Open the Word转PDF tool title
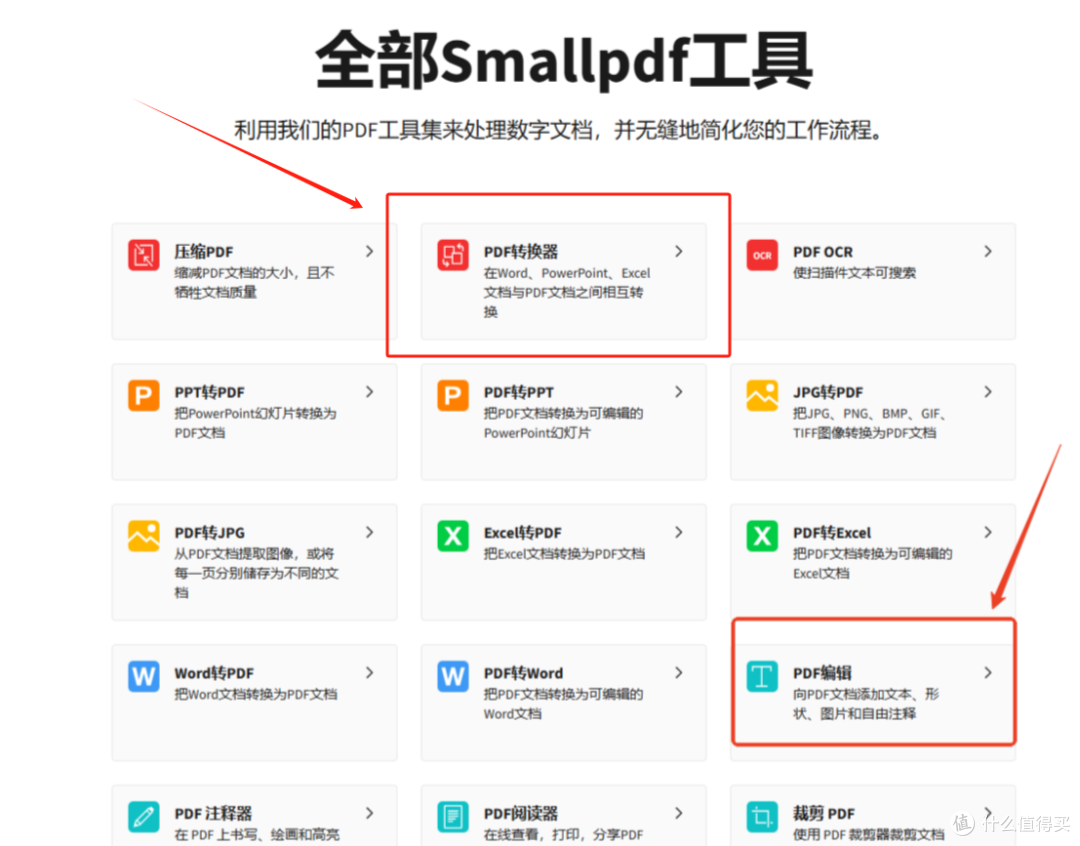The height and width of the screenshot is (846, 1080). point(214,674)
